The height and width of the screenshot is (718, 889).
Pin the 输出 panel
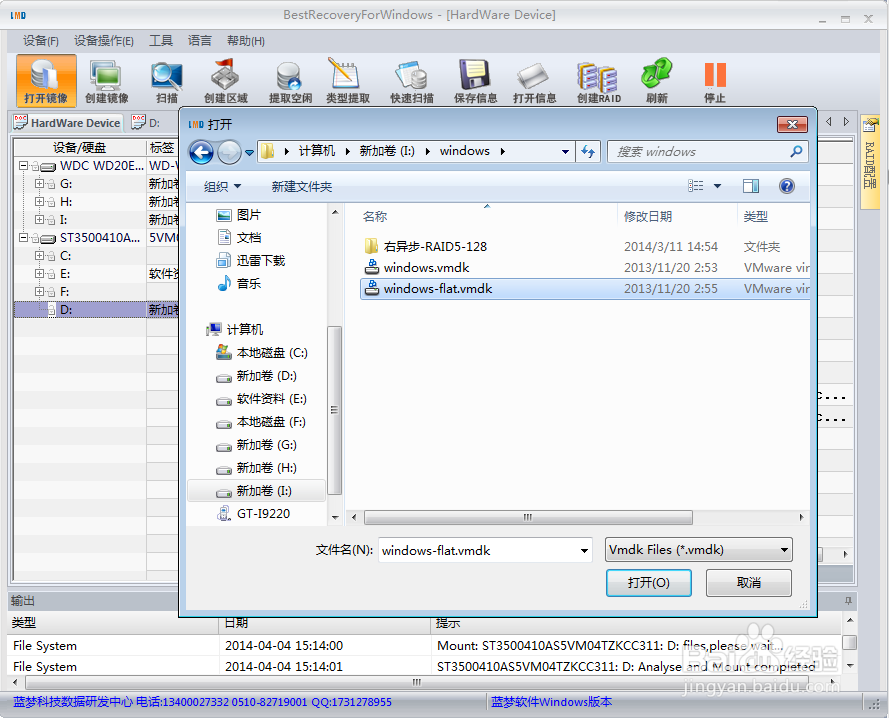pyautogui.click(x=848, y=601)
